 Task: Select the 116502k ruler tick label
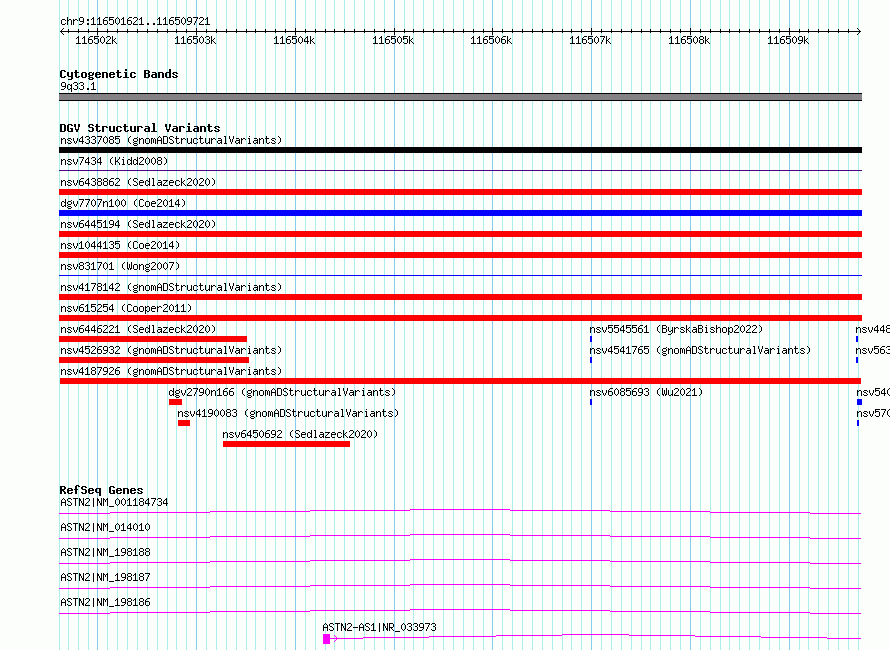click(x=96, y=40)
